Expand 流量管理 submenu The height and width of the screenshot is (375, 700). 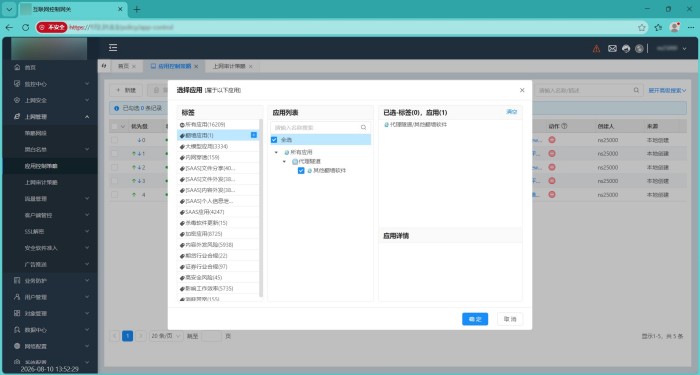click(x=49, y=199)
